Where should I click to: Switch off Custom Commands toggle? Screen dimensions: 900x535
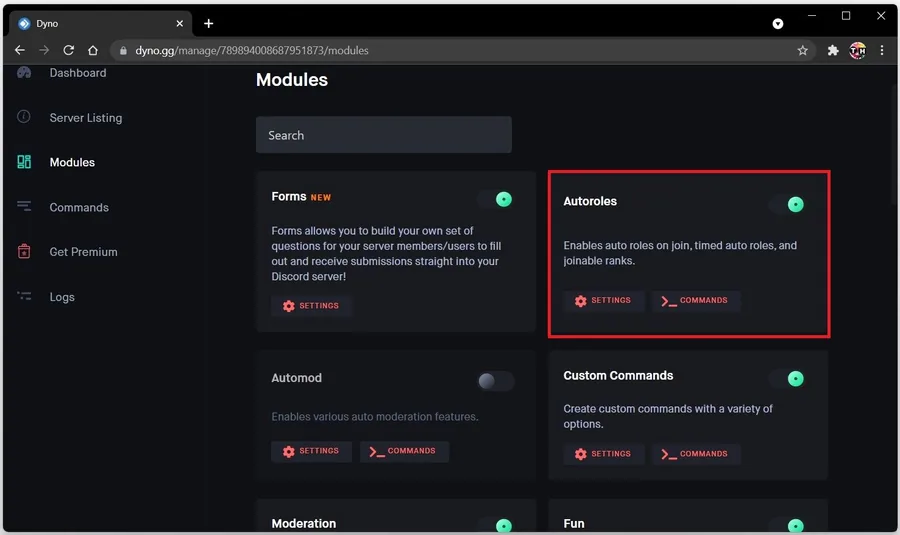click(789, 378)
